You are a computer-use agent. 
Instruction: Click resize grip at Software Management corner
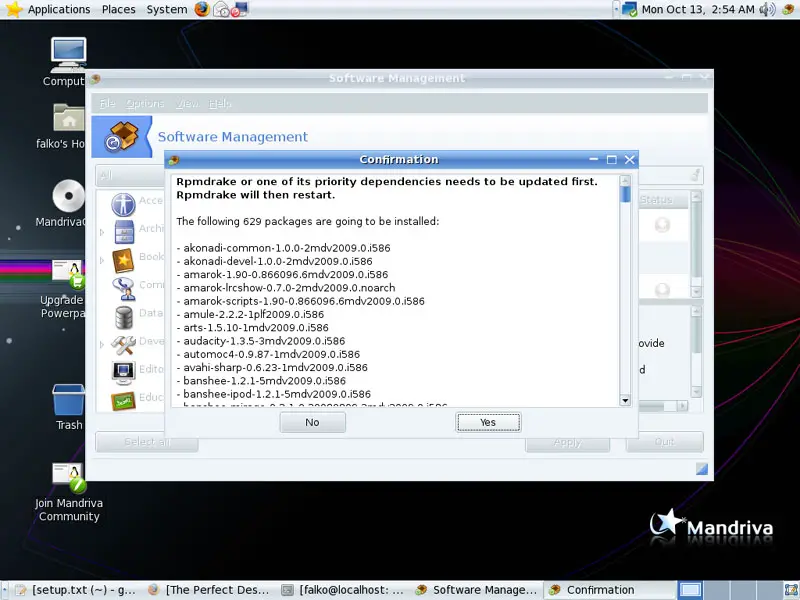(702, 468)
